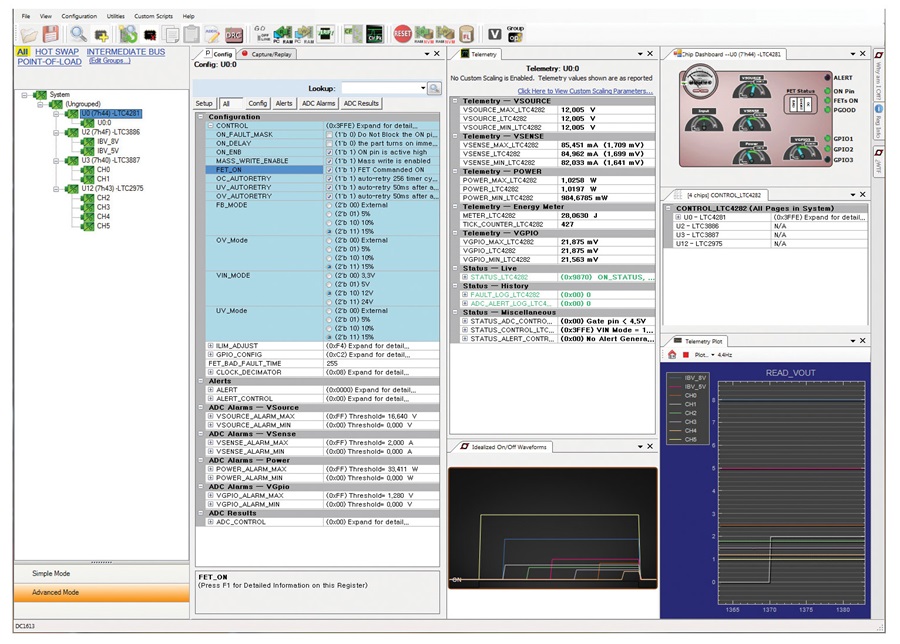Click the magnifying glass toolbar icon
This screenshot has height=644, width=900.
77,33
